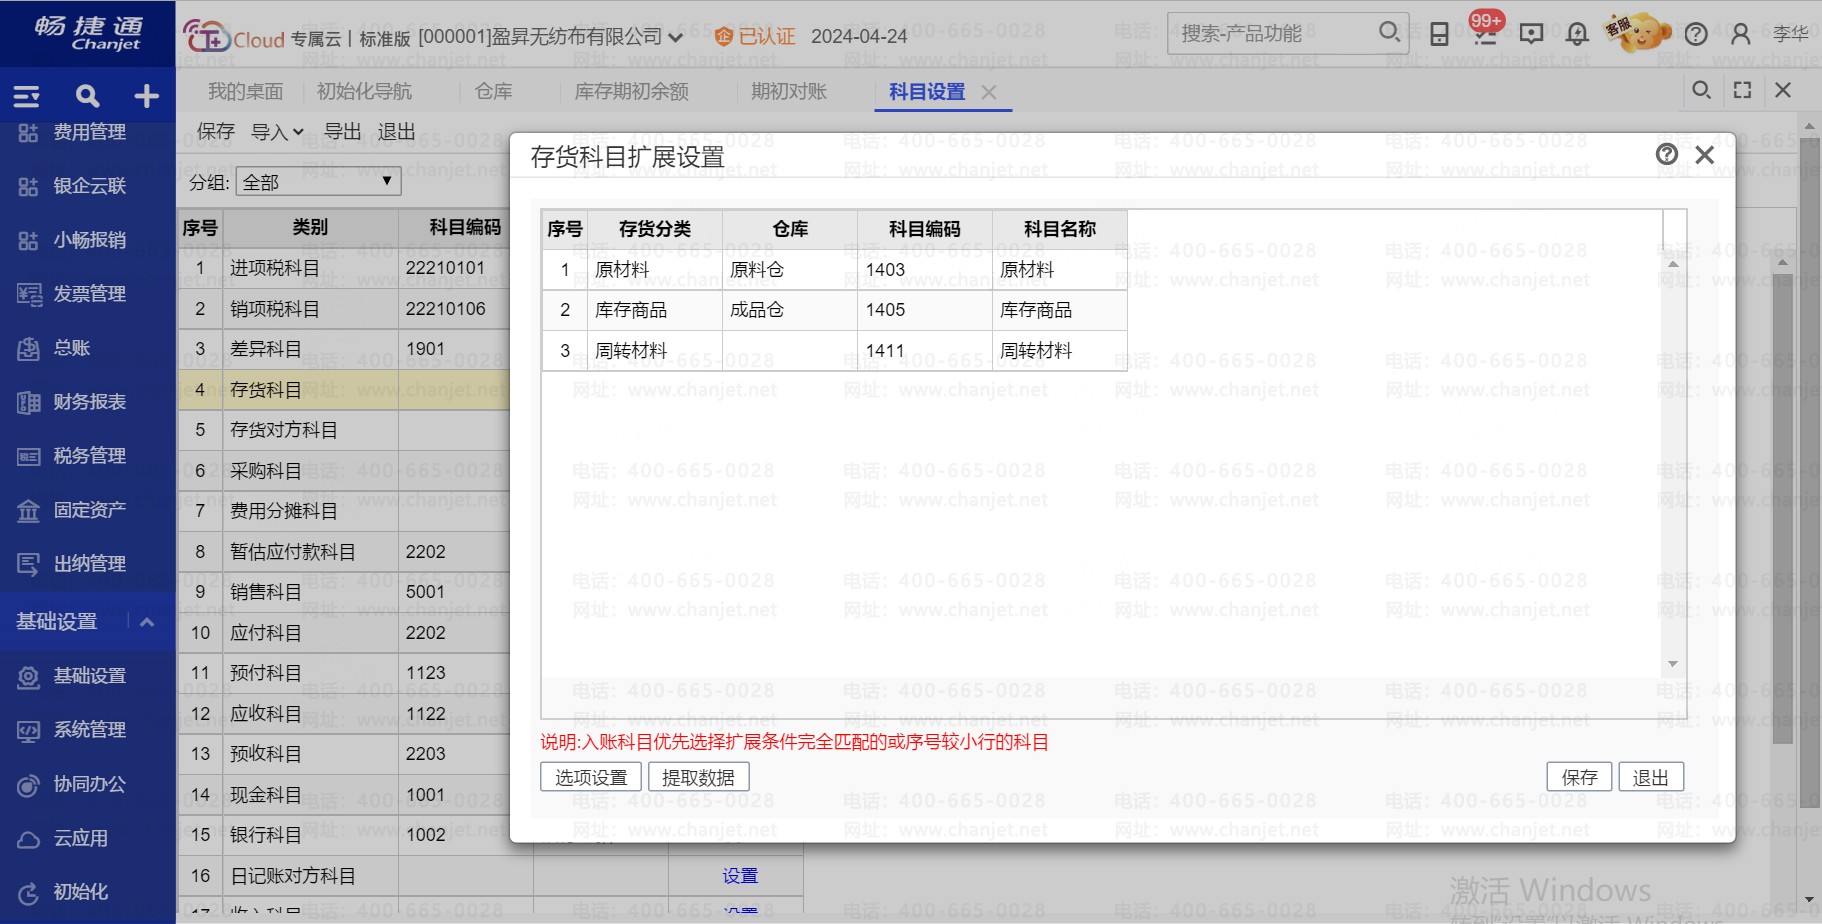
Task: Open the notification bell icon
Action: click(1577, 34)
